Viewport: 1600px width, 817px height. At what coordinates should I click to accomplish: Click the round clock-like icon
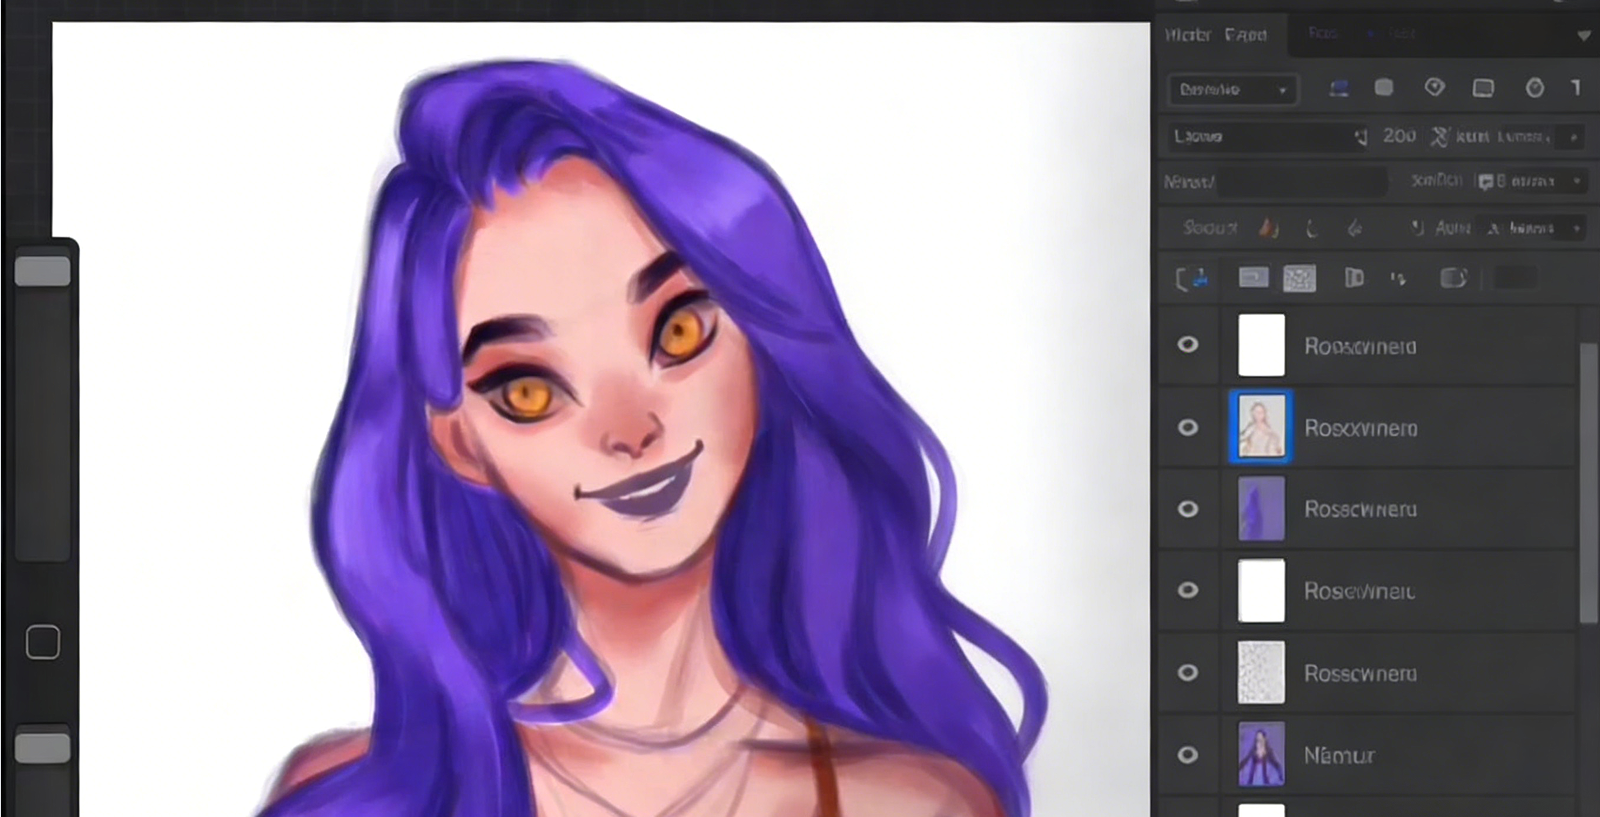1534,88
